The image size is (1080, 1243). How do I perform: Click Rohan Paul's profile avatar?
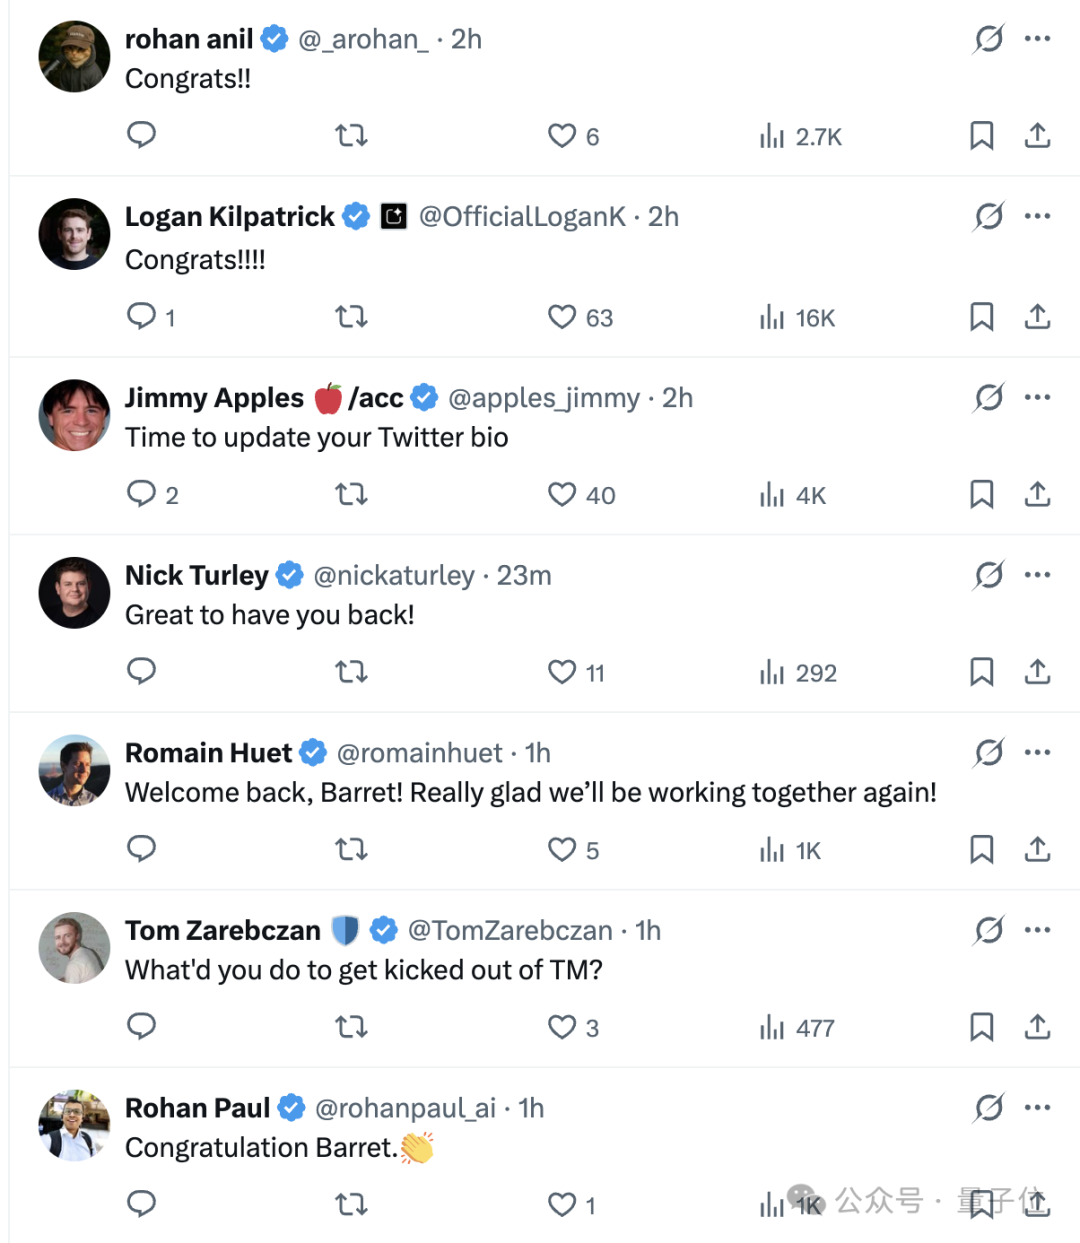point(74,1126)
